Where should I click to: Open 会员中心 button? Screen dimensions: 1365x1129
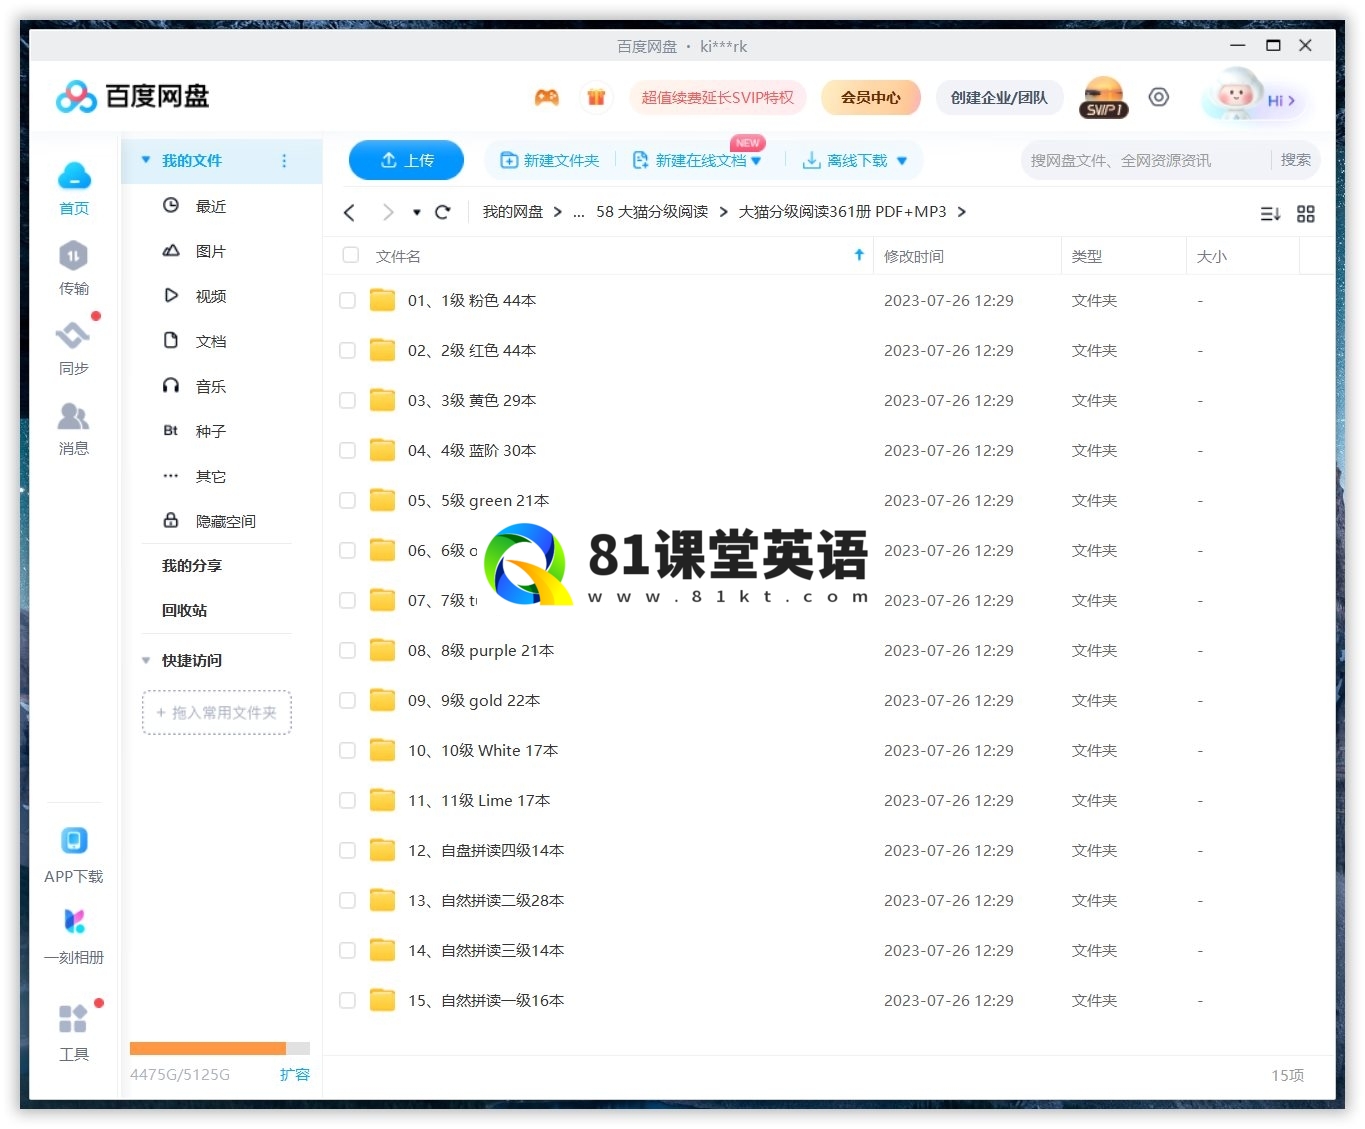870,97
